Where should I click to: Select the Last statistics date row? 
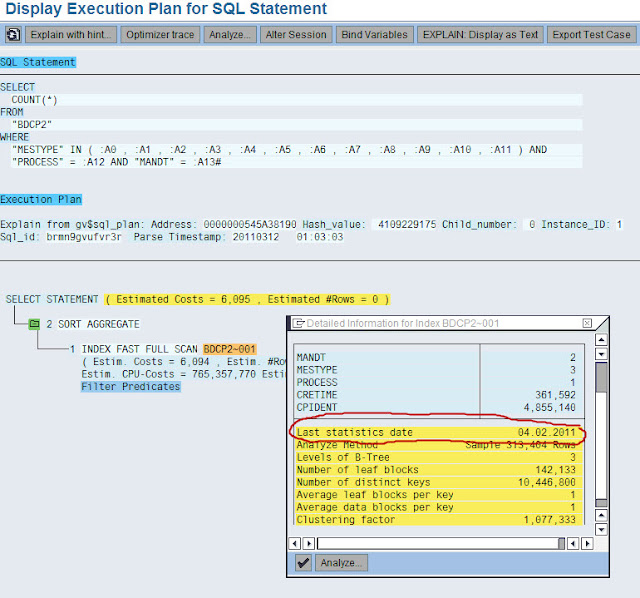438,432
